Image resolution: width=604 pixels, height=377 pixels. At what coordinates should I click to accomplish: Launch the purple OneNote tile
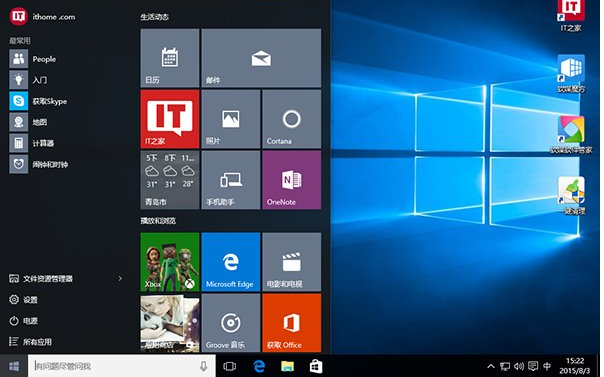click(x=292, y=180)
